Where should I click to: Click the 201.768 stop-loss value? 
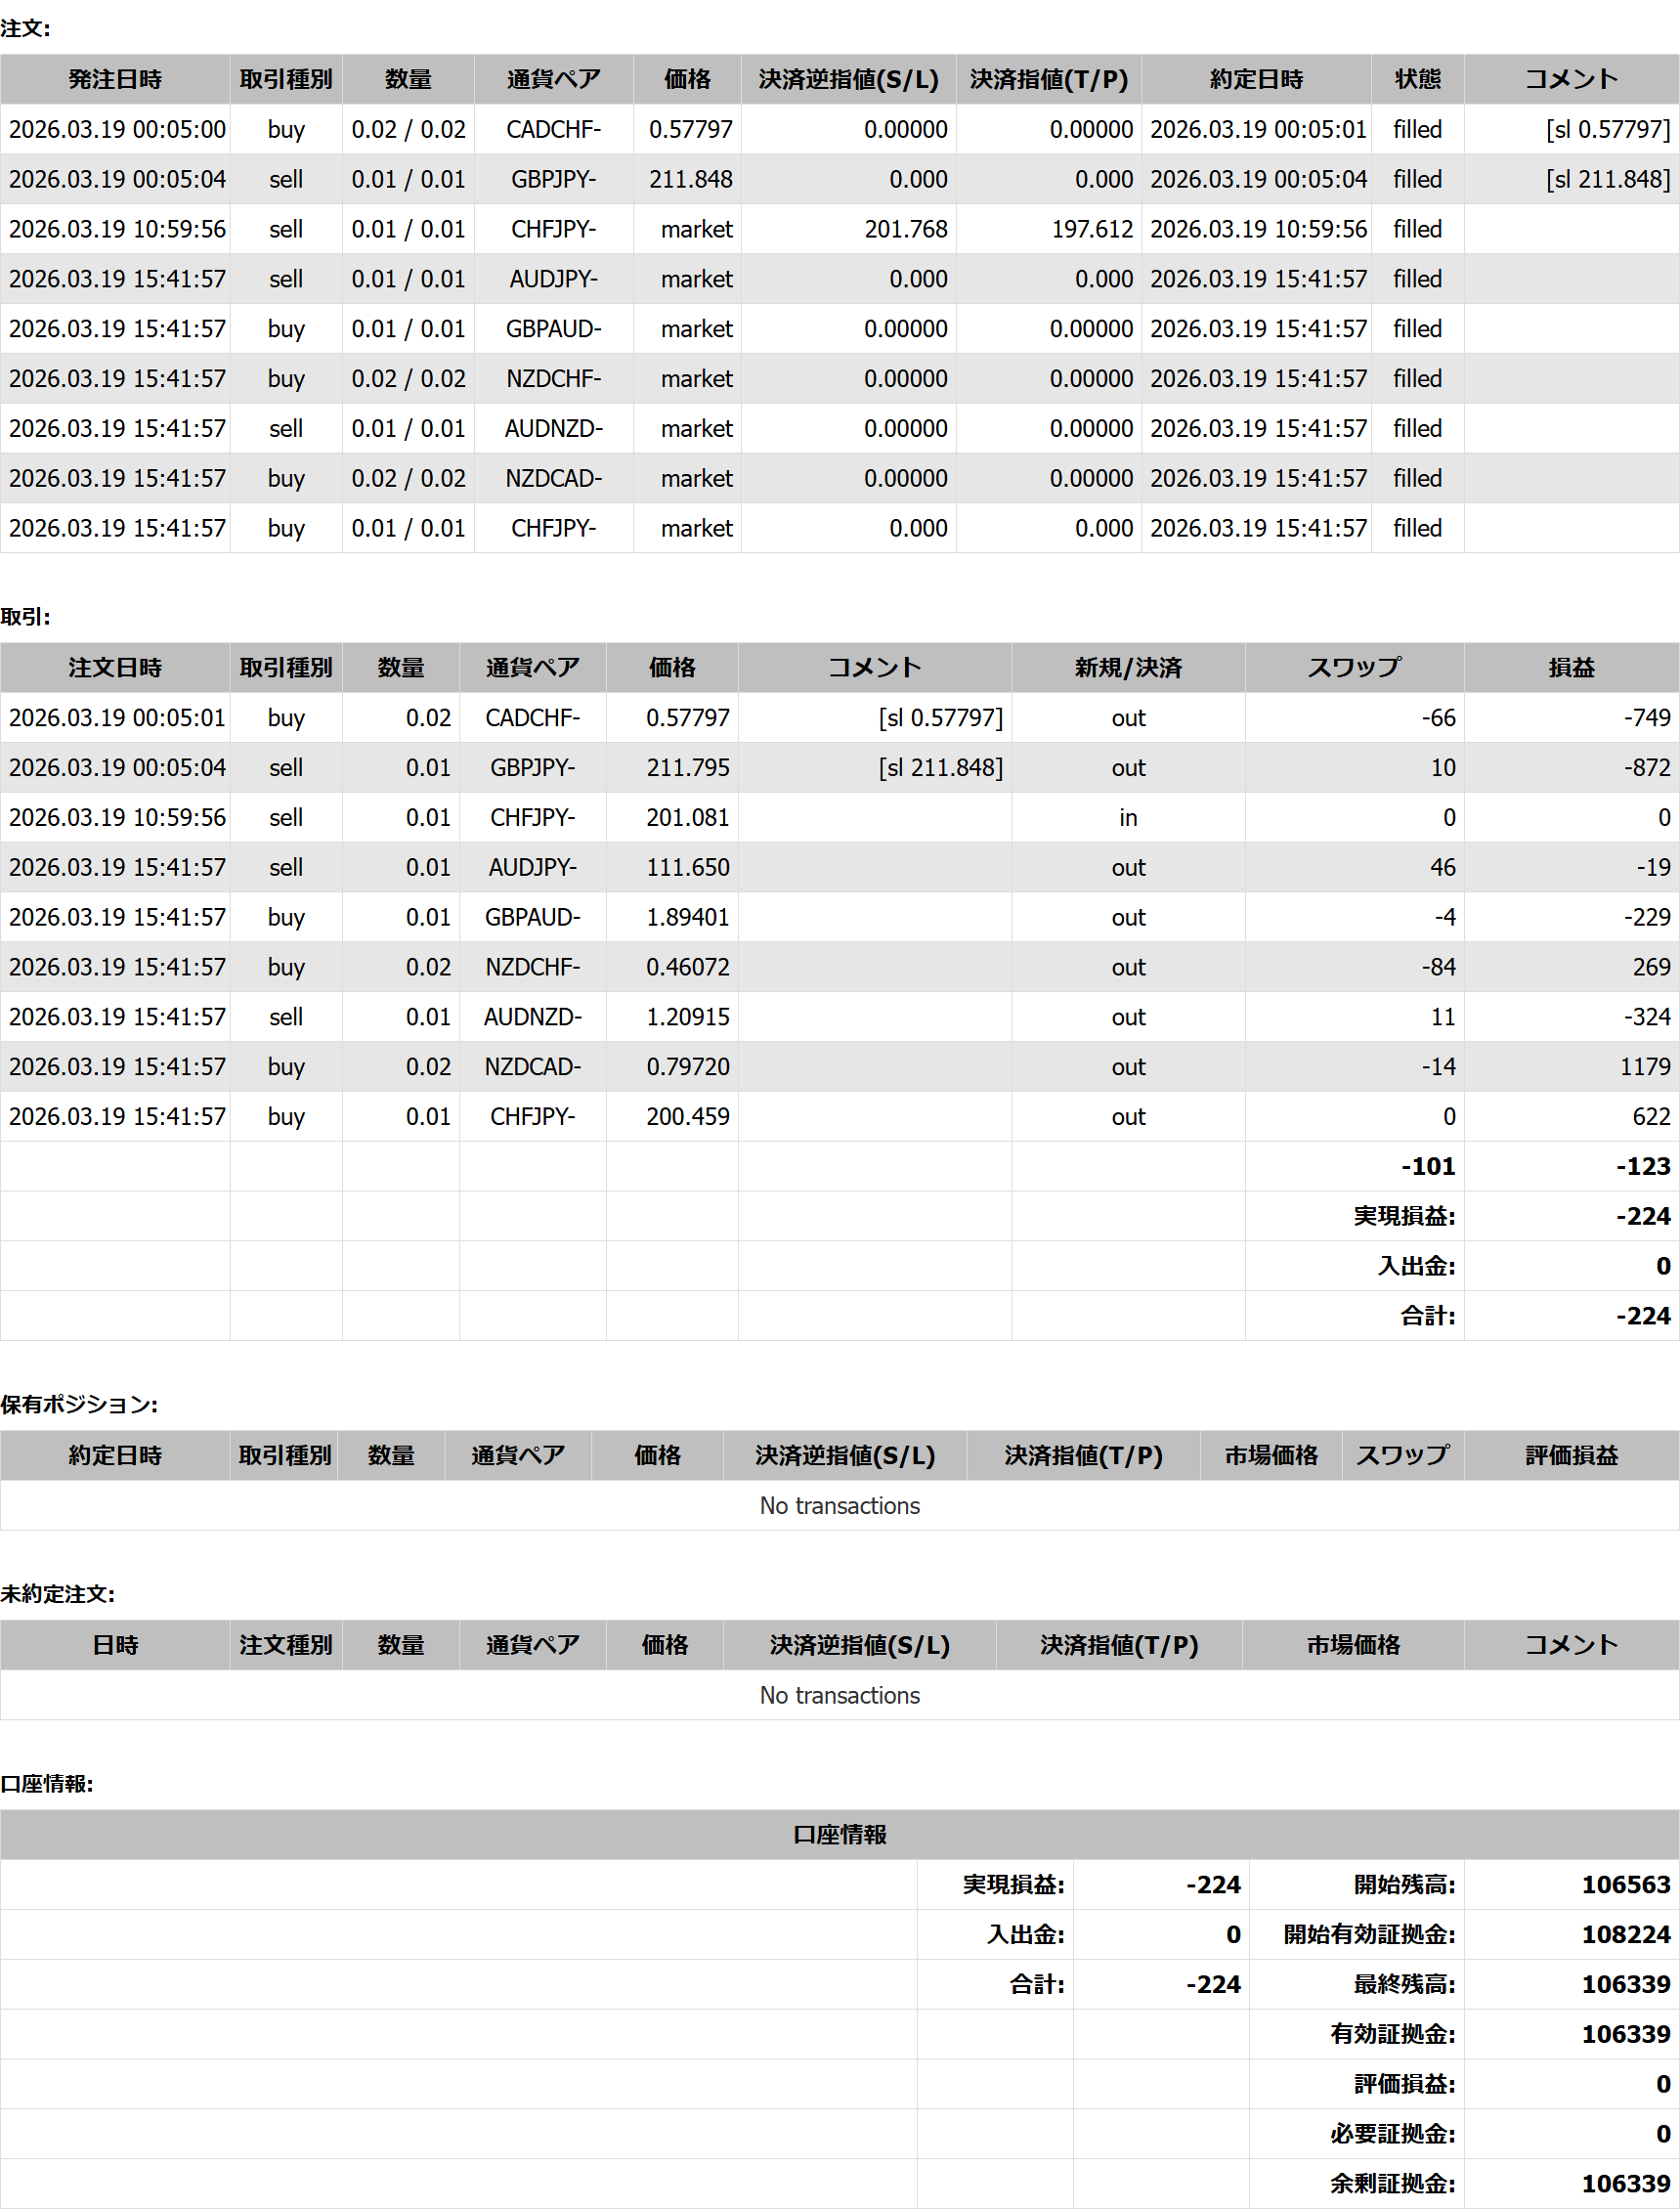905,229
